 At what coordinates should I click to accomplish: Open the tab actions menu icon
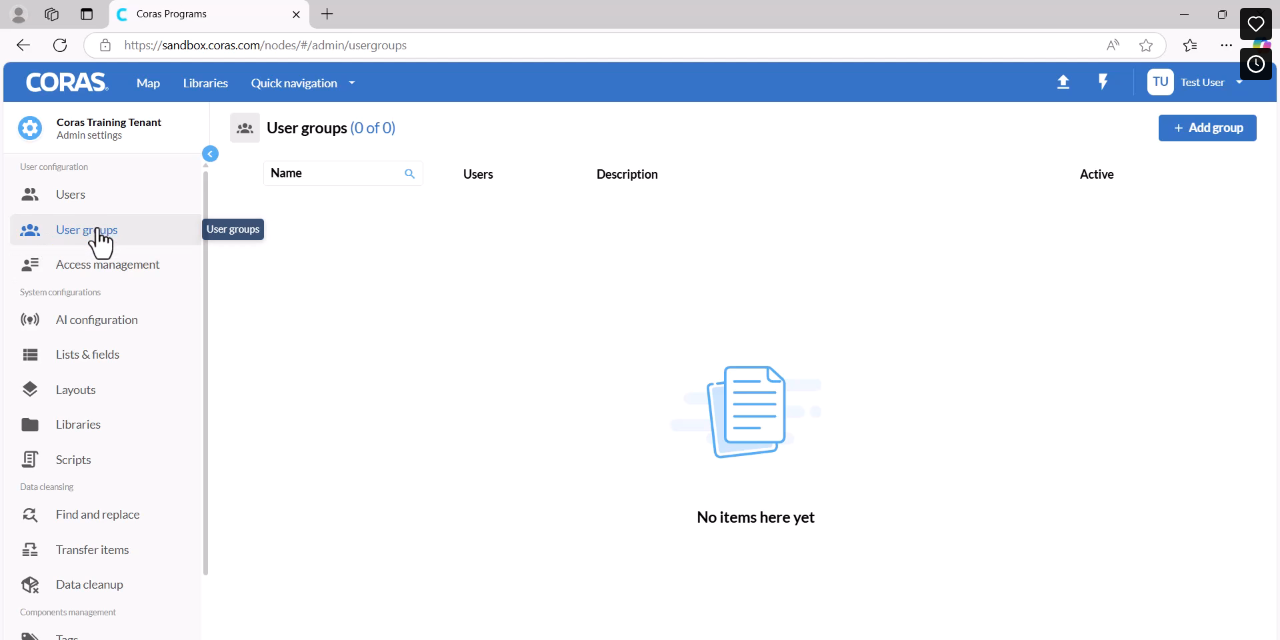click(x=86, y=14)
